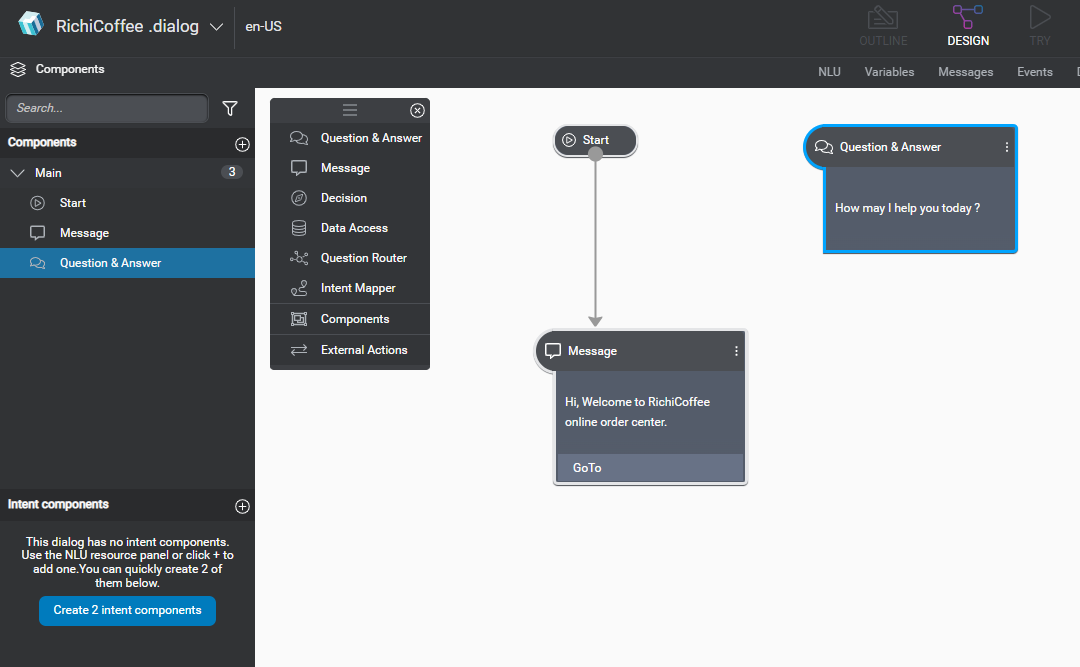The image size is (1080, 667).
Task: Select Start item in the components tree
Action: tap(73, 203)
